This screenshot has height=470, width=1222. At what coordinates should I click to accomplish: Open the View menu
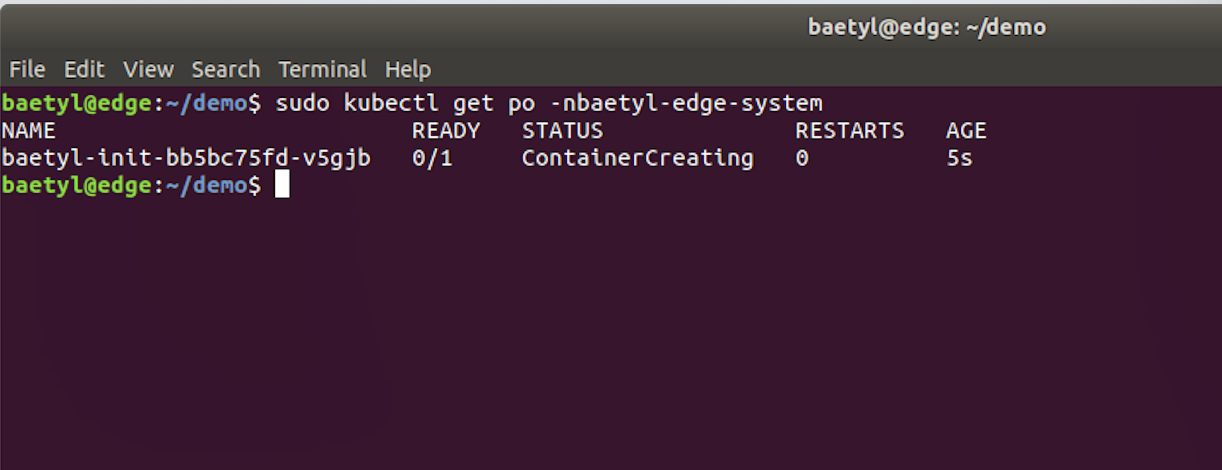tap(148, 70)
